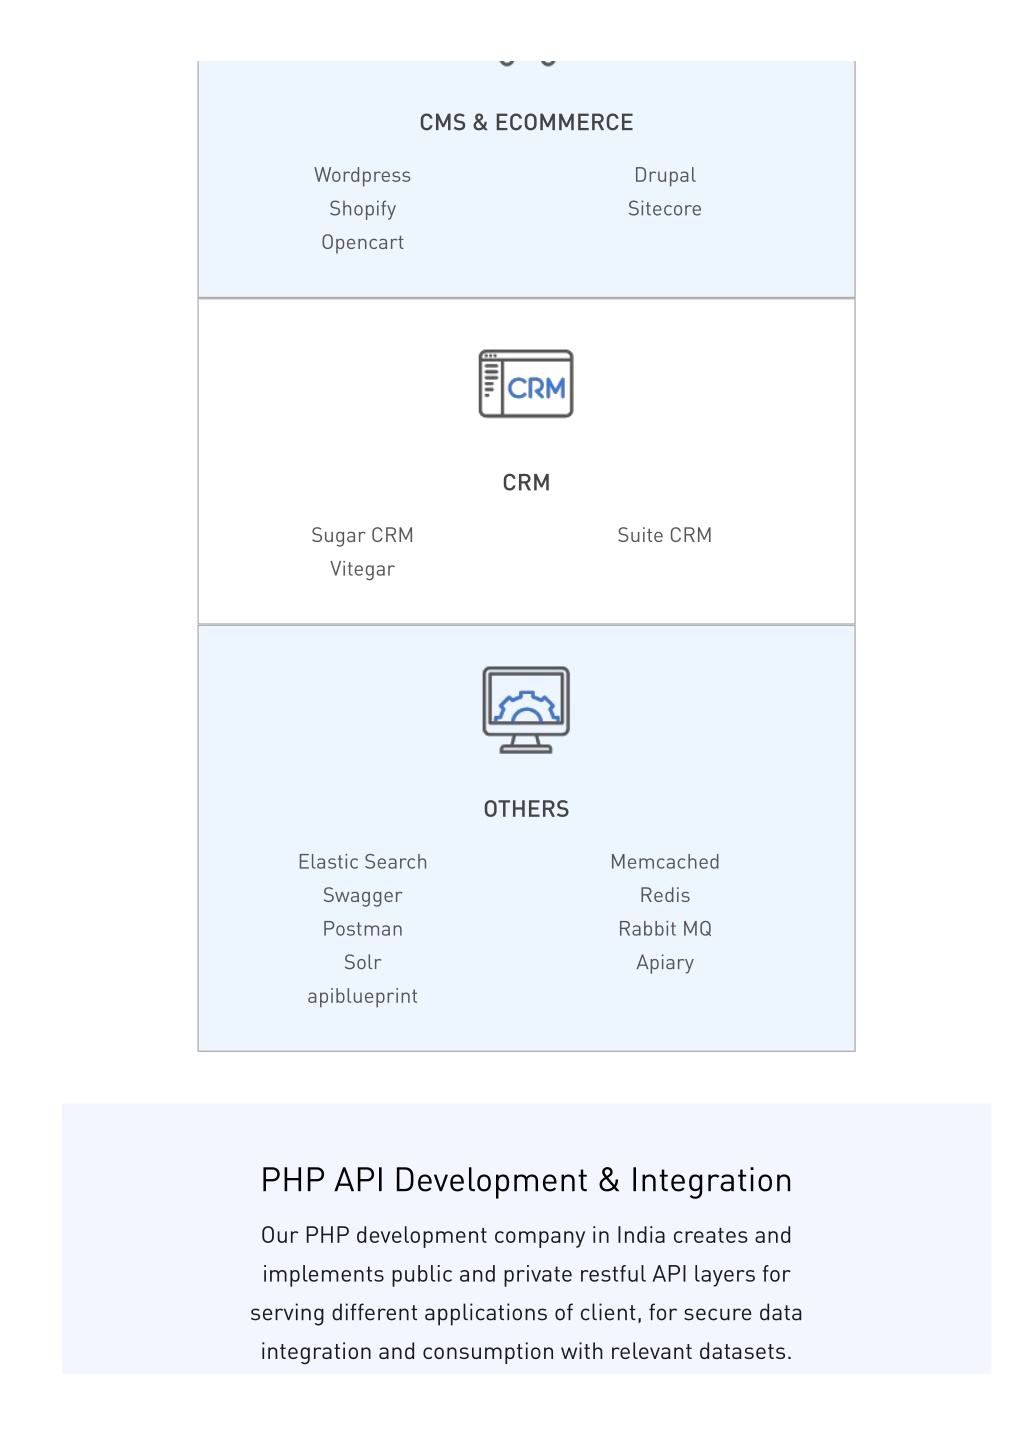Screen dimensions: 1024x1449
Task: Click the Apiary entry
Action: pyautogui.click(x=665, y=963)
